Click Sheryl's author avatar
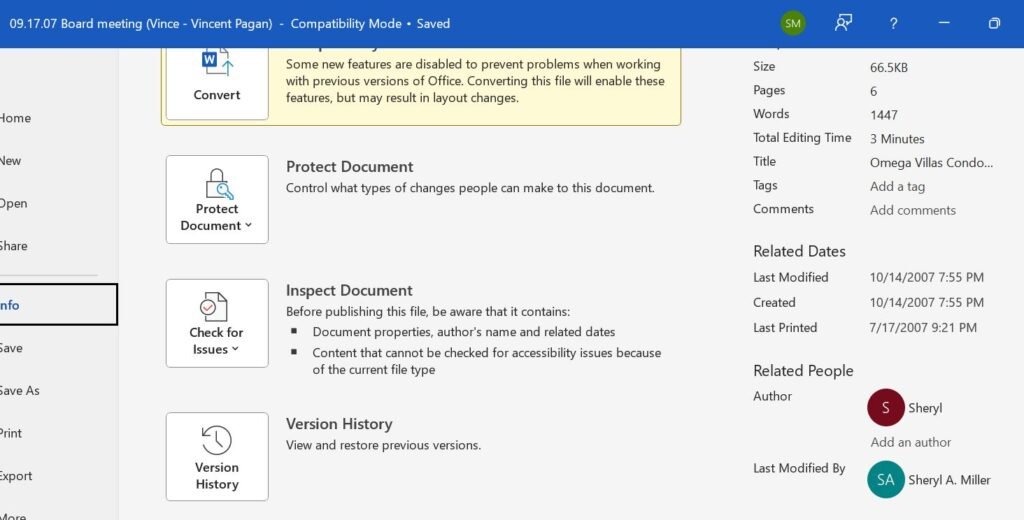 tap(886, 408)
